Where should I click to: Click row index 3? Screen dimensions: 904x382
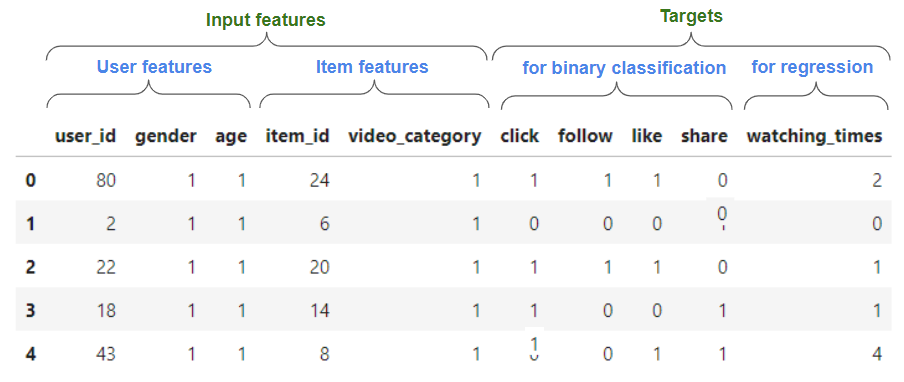point(31,311)
